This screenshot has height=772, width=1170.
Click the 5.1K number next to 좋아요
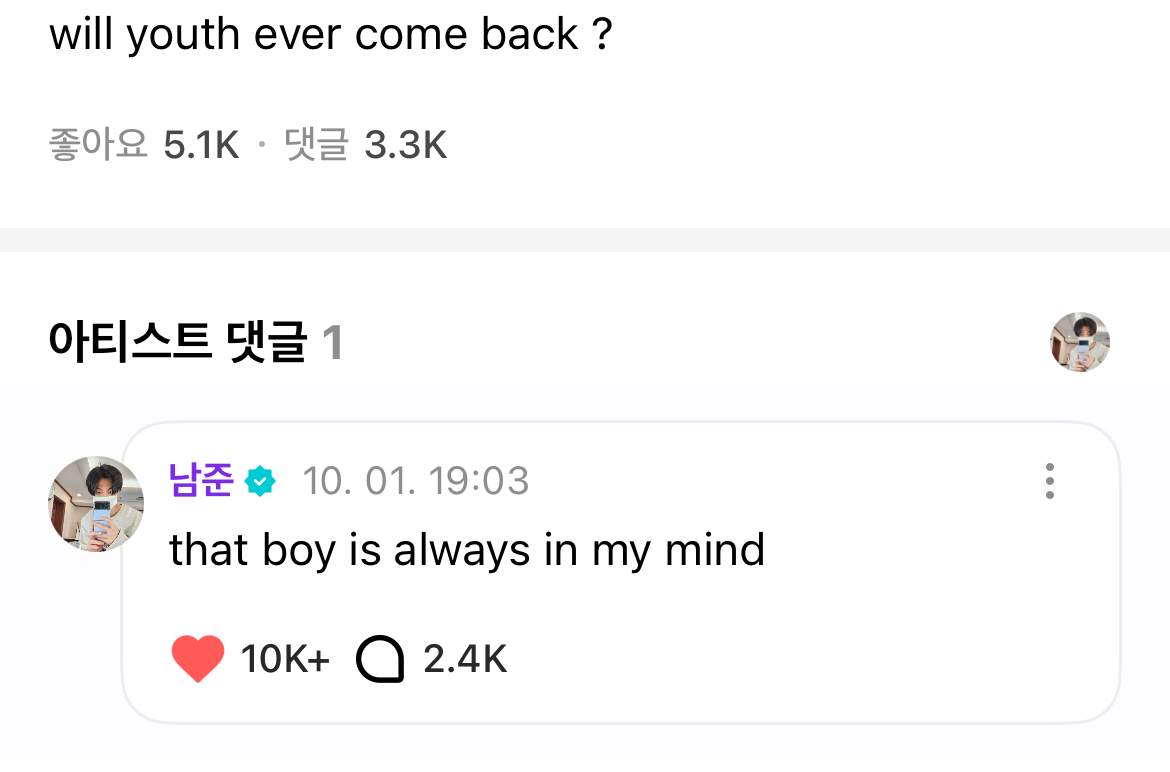[x=201, y=146]
